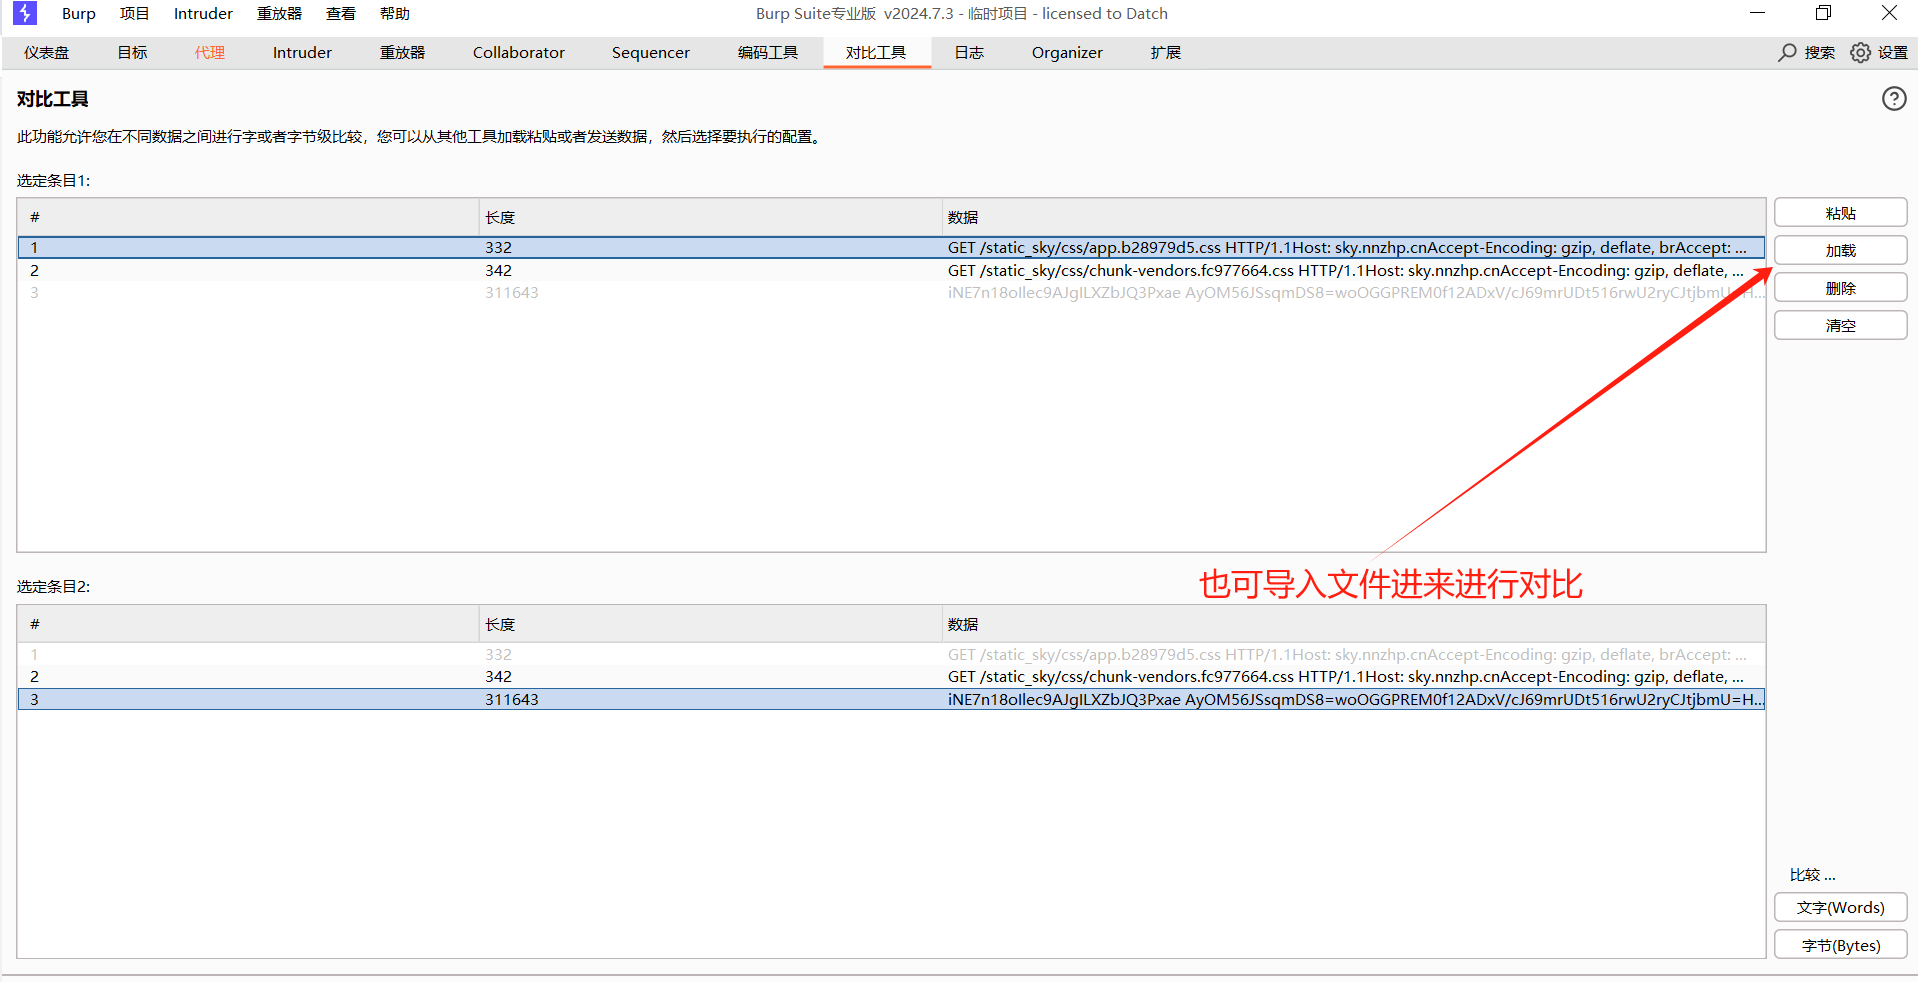The image size is (1918, 982).
Task: Select row with length 342 in 选定条目2
Action: (891, 677)
